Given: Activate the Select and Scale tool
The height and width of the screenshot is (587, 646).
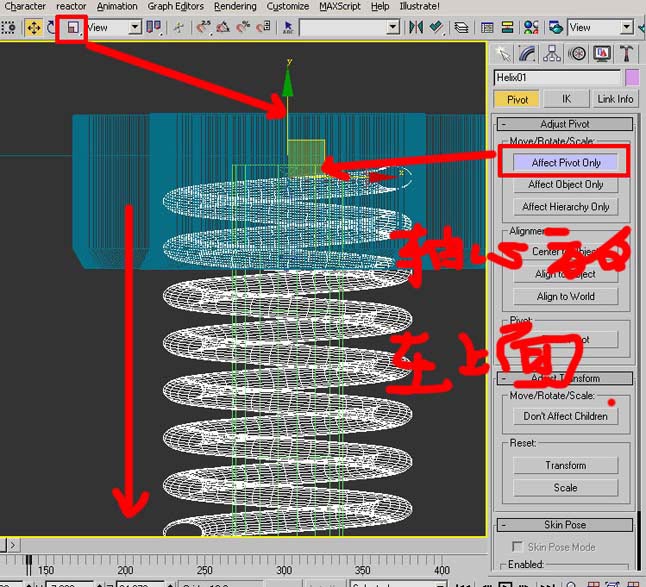Looking at the screenshot, I should click(73, 28).
